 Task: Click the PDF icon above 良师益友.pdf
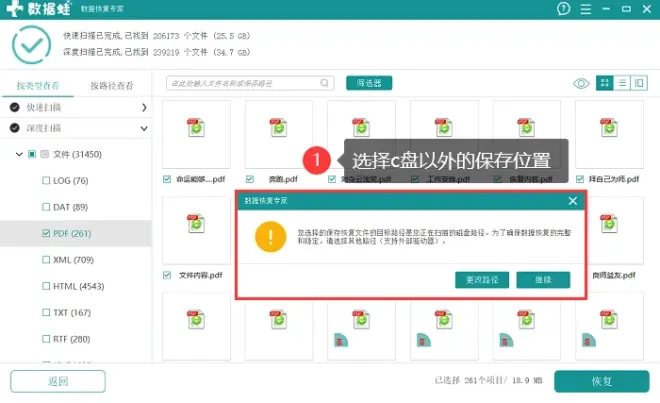point(609,224)
